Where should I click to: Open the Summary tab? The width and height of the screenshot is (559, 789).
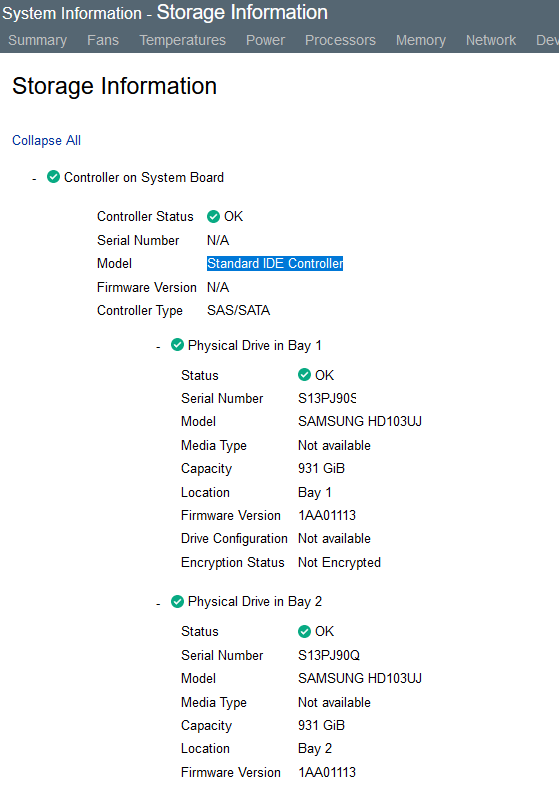click(x=37, y=40)
